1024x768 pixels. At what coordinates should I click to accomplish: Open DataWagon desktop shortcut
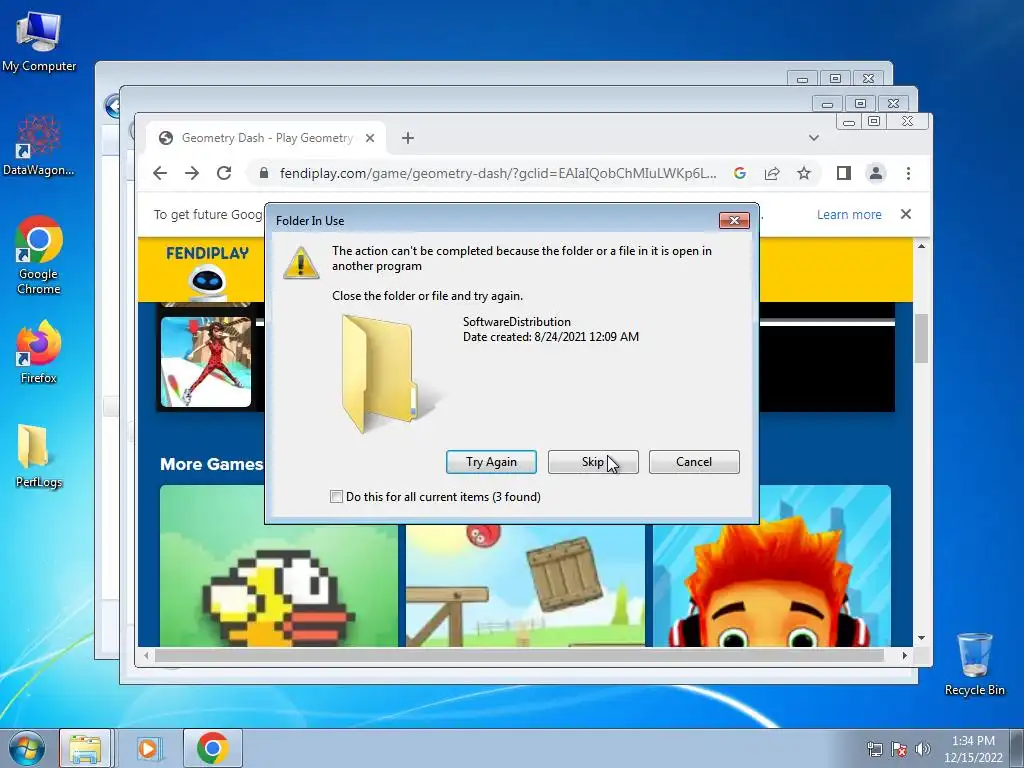tap(39, 145)
